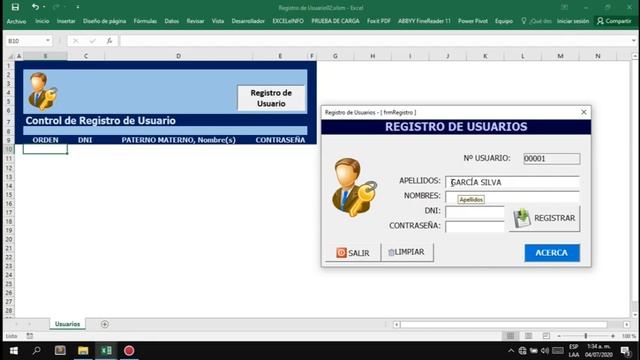Click the ORDEN column header cell
This screenshot has height=360, width=640.
45,140
